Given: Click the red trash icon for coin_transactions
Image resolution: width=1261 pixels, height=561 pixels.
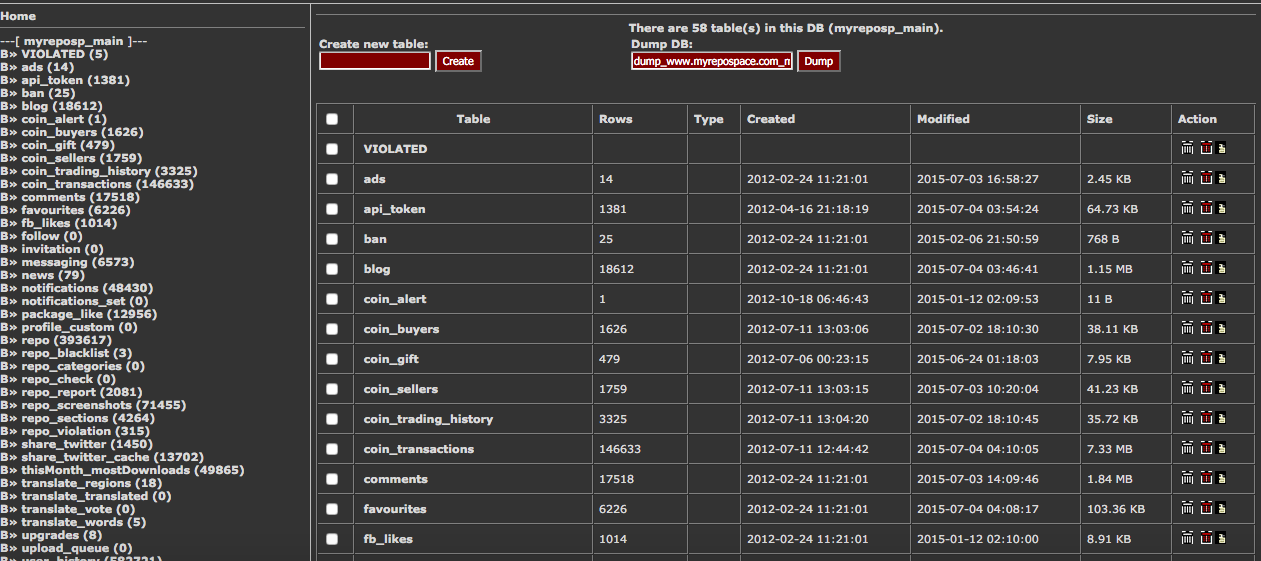Looking at the screenshot, I should 1206,448.
